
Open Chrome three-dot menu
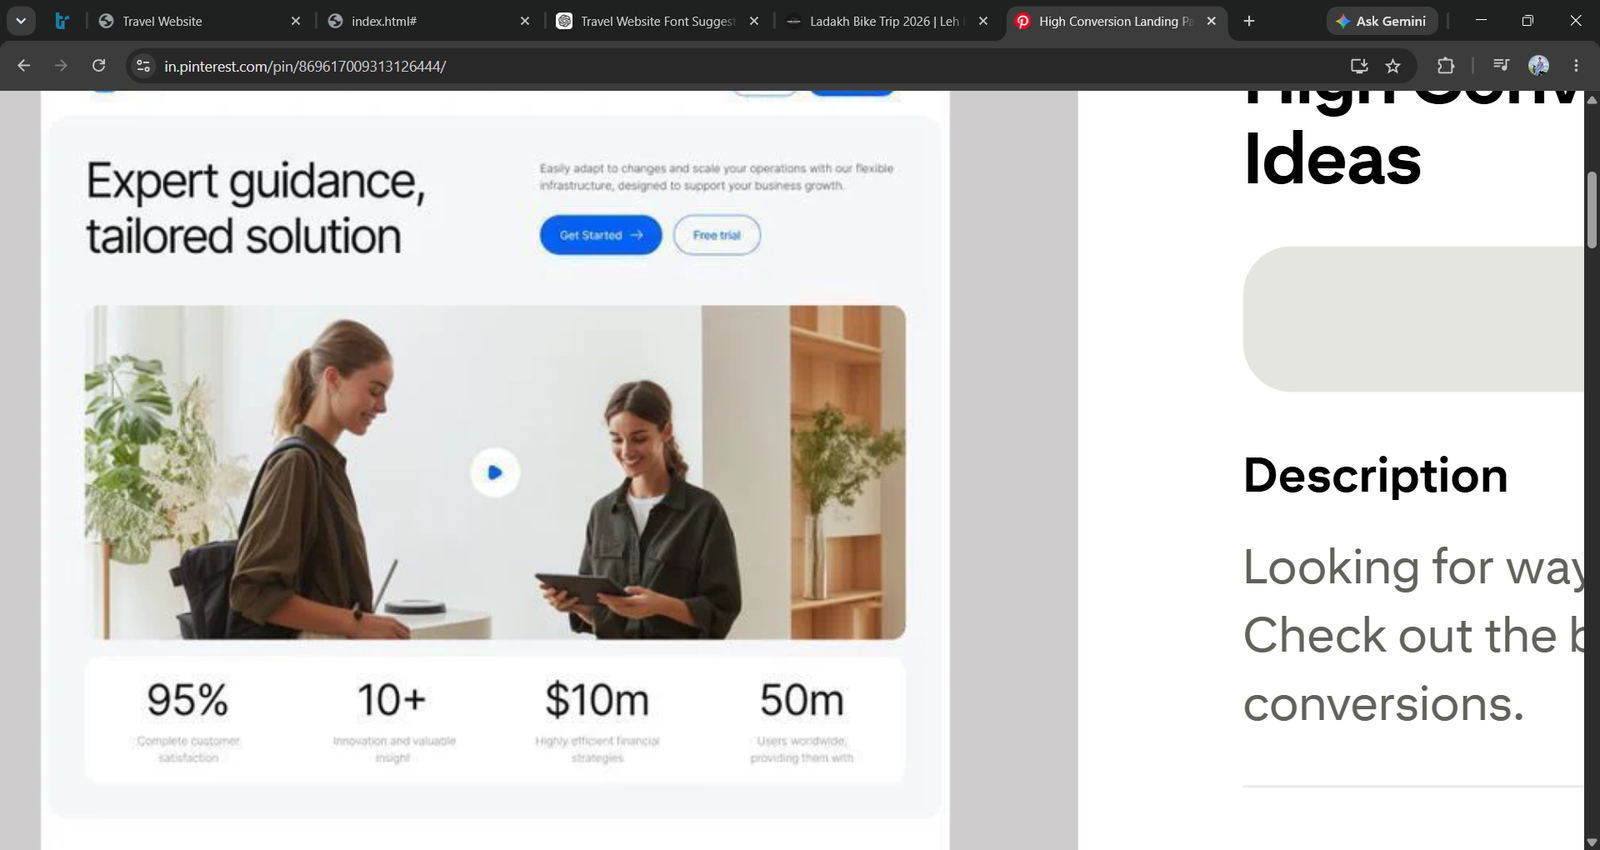click(1576, 66)
